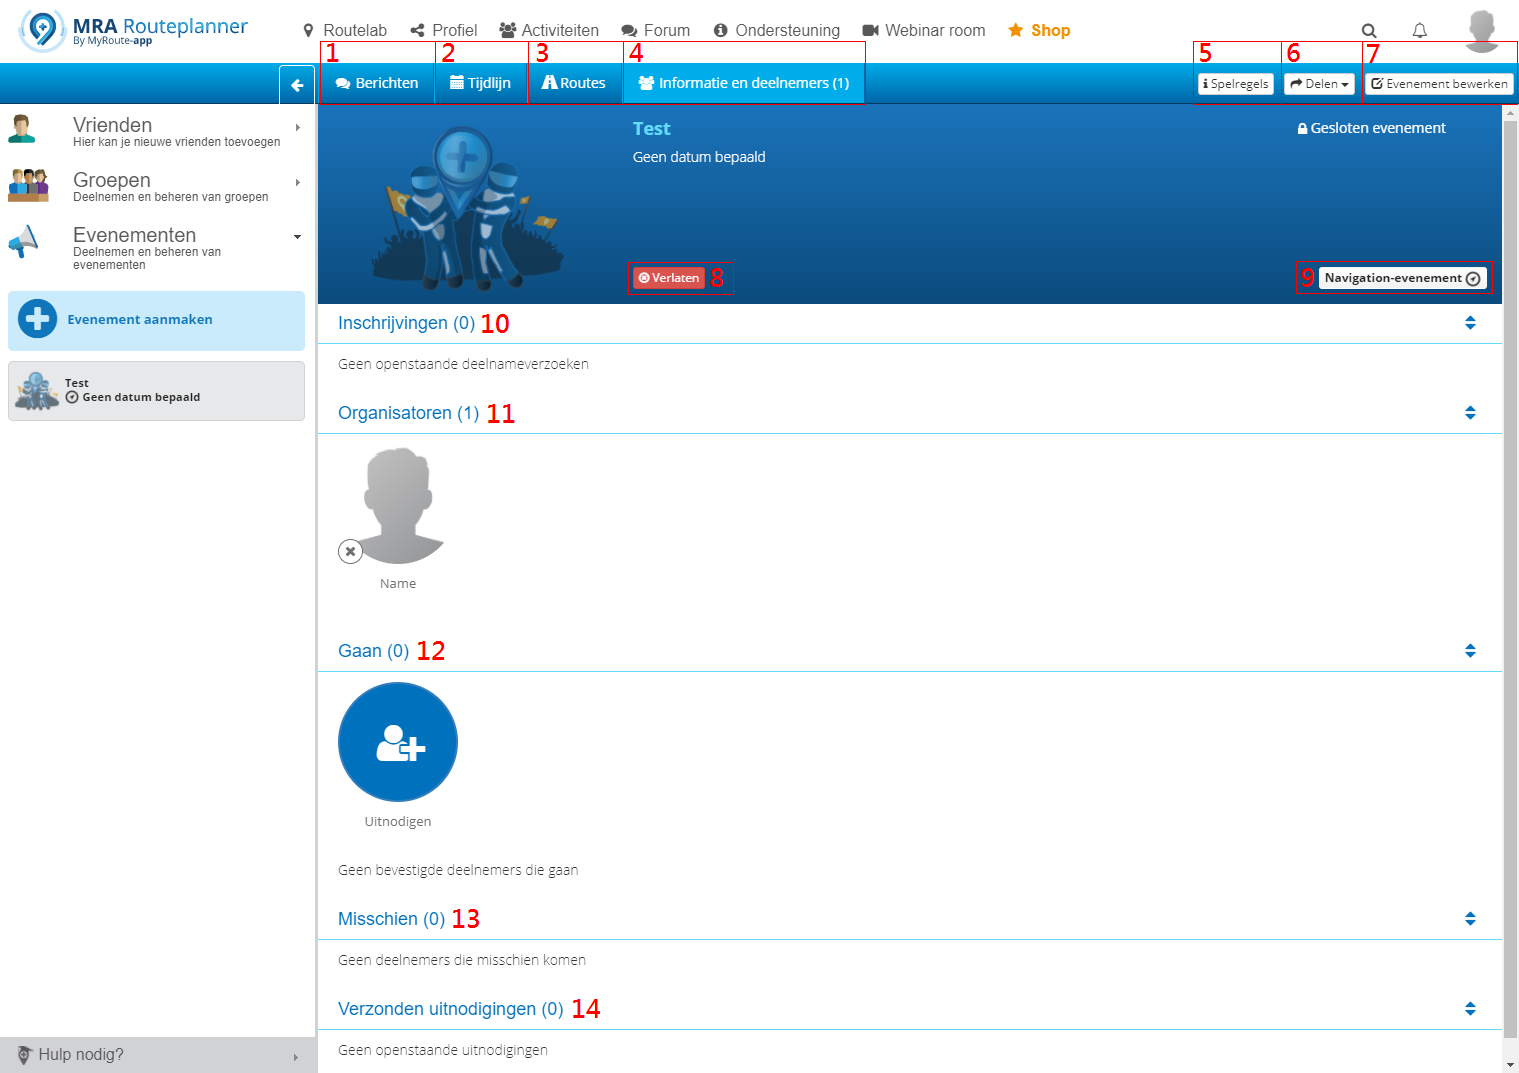The image size is (1519, 1073).
Task: Open the Routes tab
Action: (574, 83)
